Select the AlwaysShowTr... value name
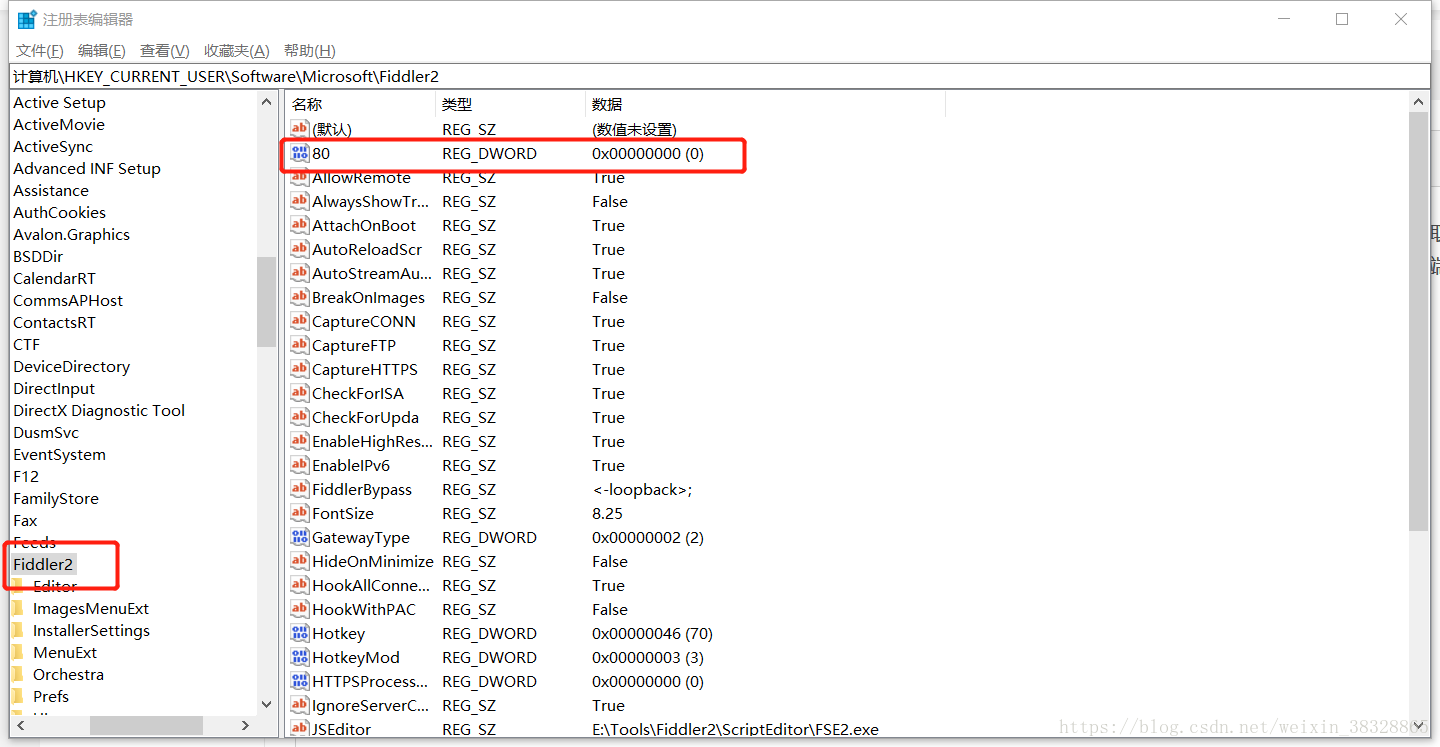Image resolution: width=1440 pixels, height=747 pixels. [x=370, y=202]
